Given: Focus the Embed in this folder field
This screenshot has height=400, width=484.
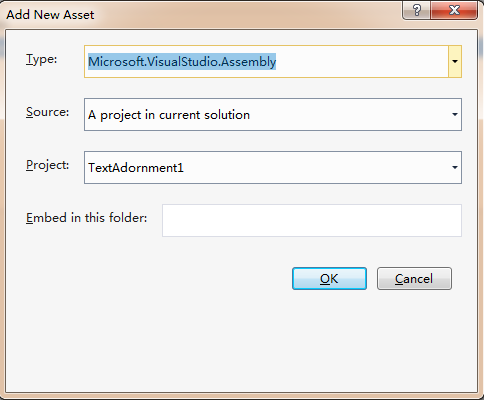Looking at the screenshot, I should click(312, 220).
